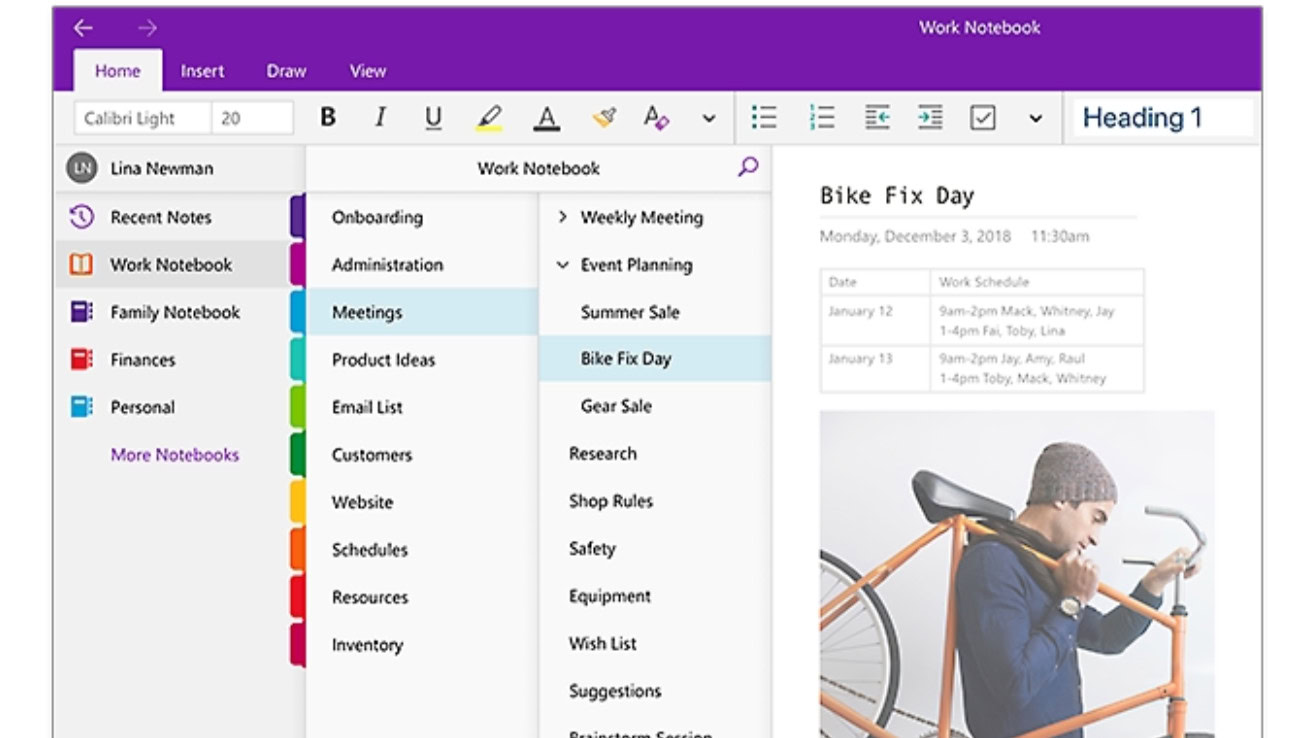Open the Draw tab
This screenshot has height=738, width=1312.
click(286, 71)
